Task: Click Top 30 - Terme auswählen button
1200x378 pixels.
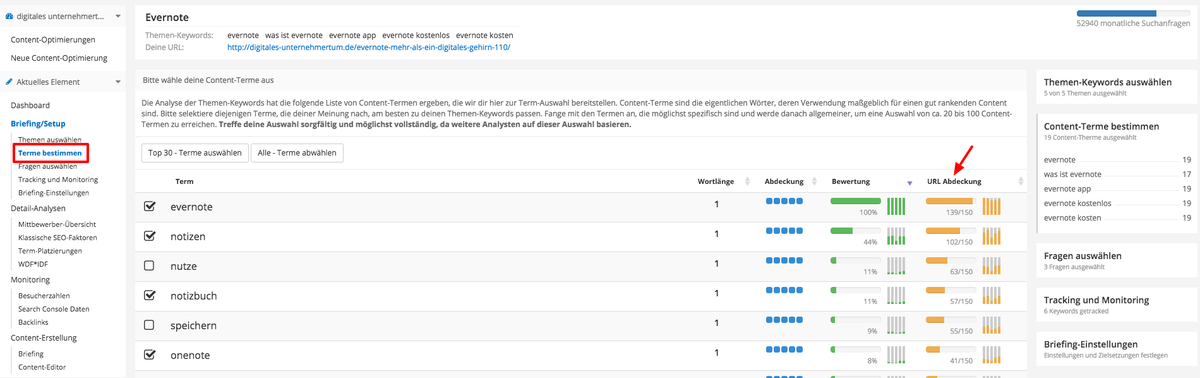Action: click(194, 153)
